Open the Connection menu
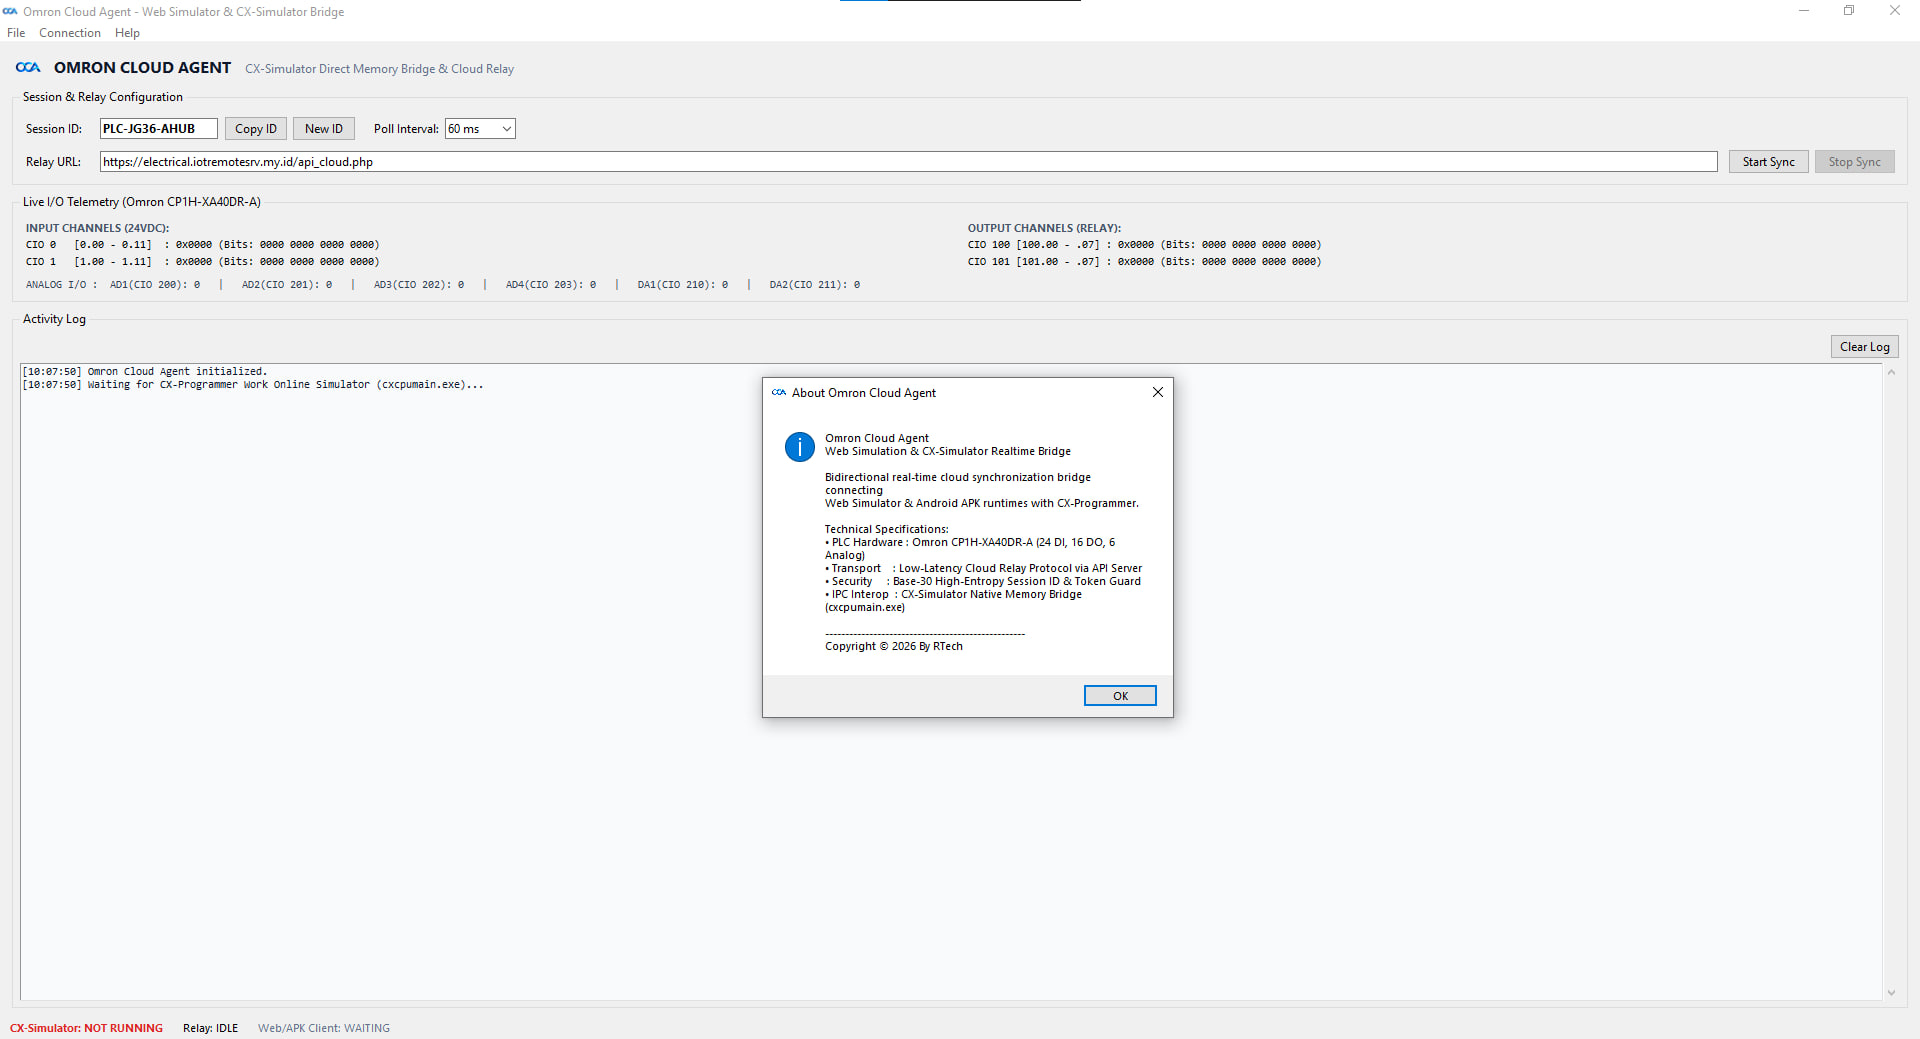The height and width of the screenshot is (1039, 1920). tap(70, 33)
